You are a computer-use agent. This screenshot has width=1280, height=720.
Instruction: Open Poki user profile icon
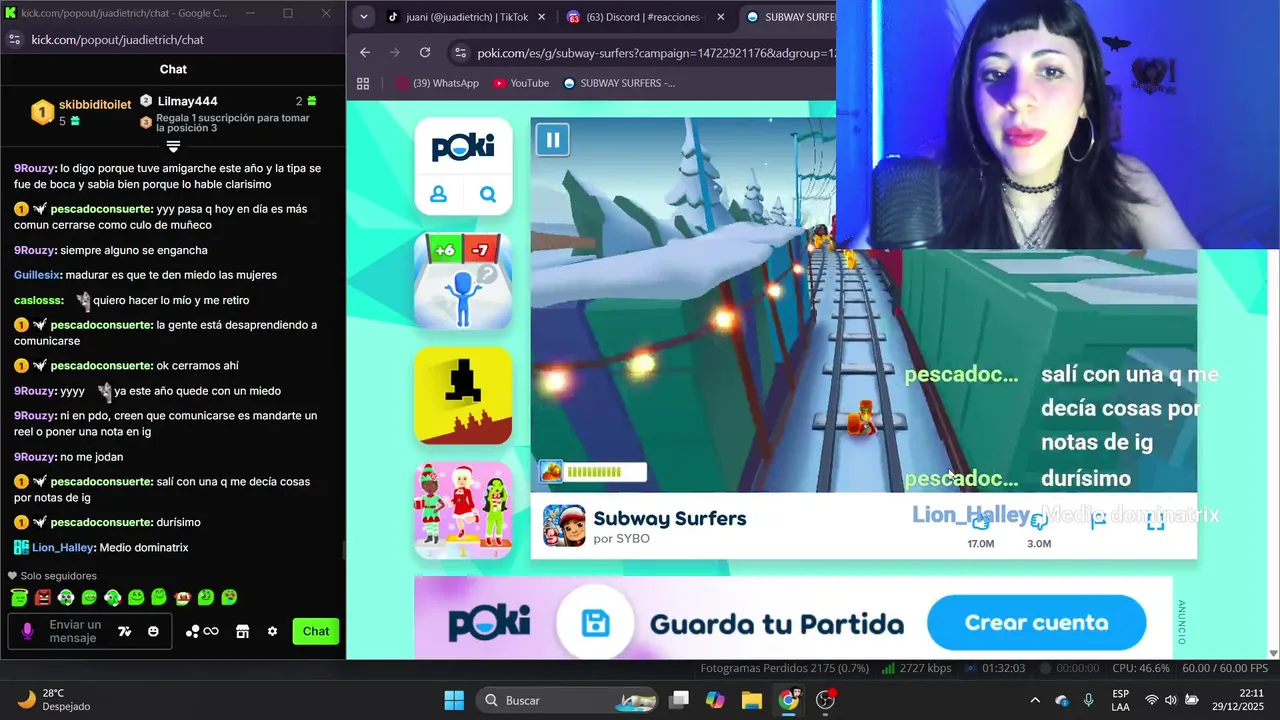438,194
